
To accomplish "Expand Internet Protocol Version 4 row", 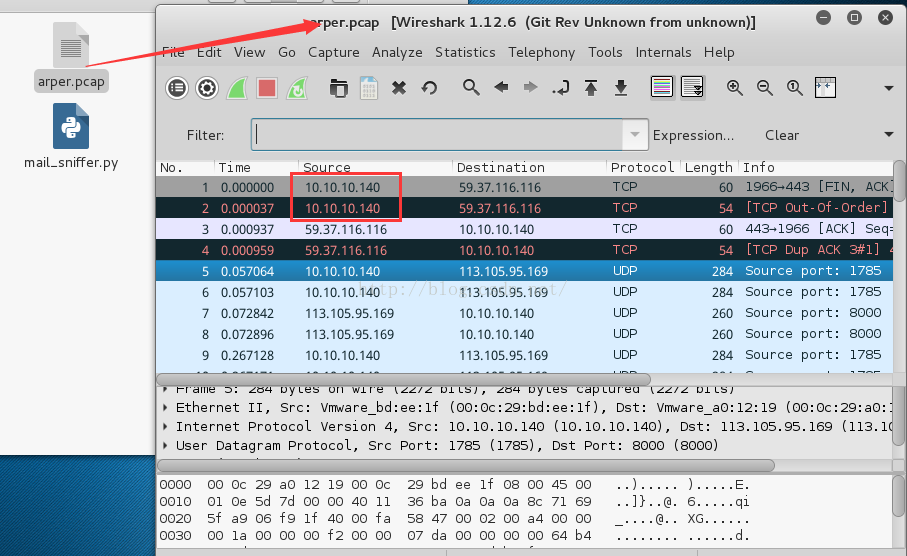I will click(x=165, y=427).
